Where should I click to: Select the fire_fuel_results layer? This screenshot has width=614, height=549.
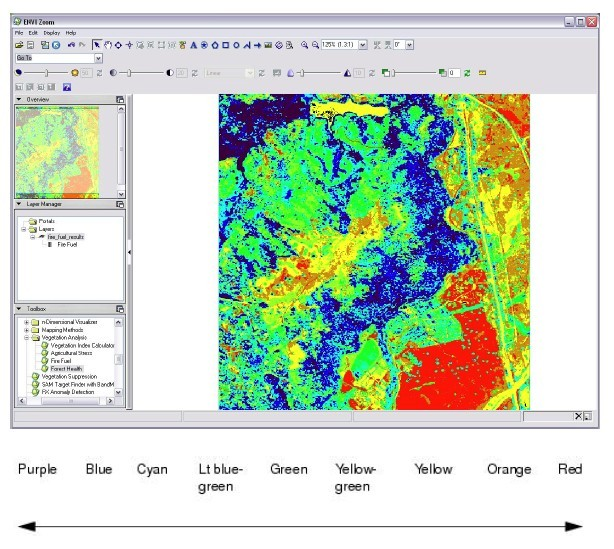point(66,237)
